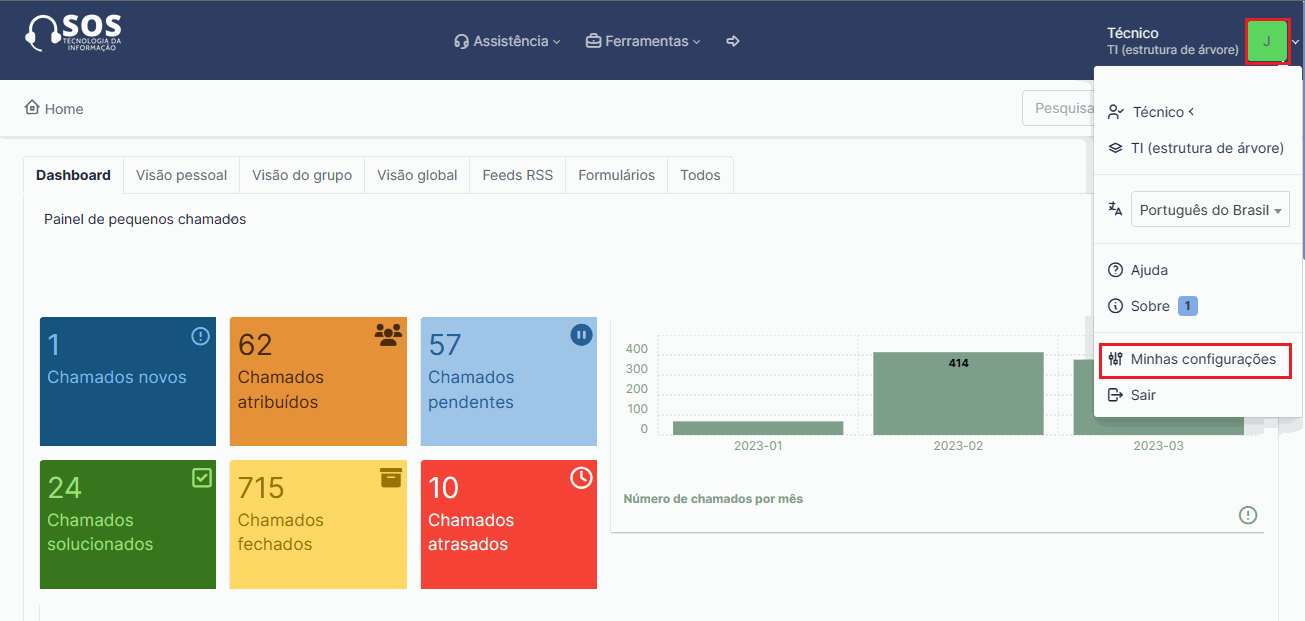Click the SOS headset logo
The width and height of the screenshot is (1305, 621).
[x=72, y=33]
